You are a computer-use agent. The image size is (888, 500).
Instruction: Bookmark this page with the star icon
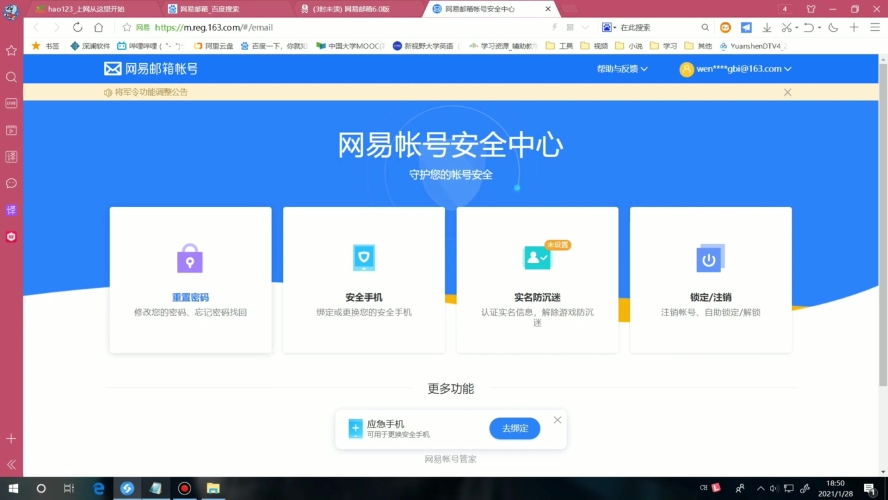tap(127, 27)
